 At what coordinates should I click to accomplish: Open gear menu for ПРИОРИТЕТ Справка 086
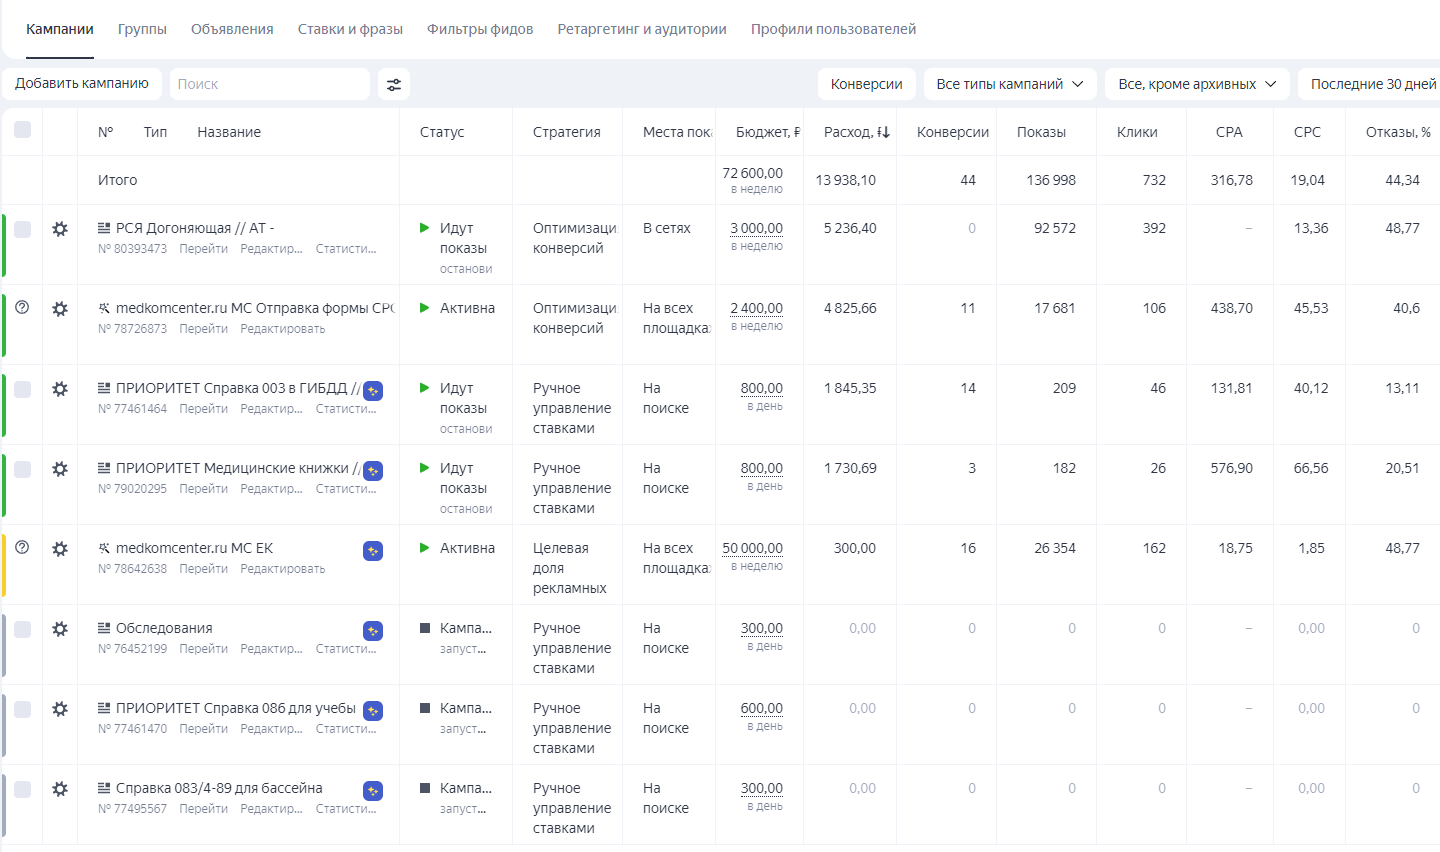point(60,709)
